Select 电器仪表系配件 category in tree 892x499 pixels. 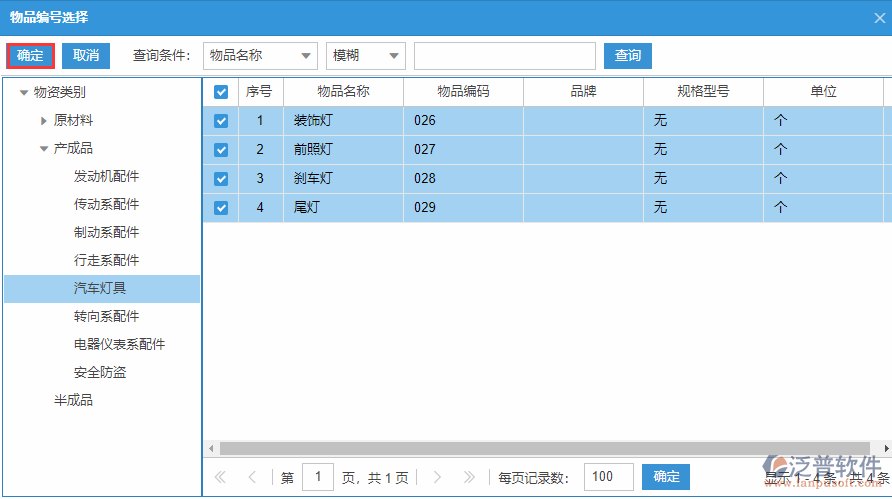119,345
